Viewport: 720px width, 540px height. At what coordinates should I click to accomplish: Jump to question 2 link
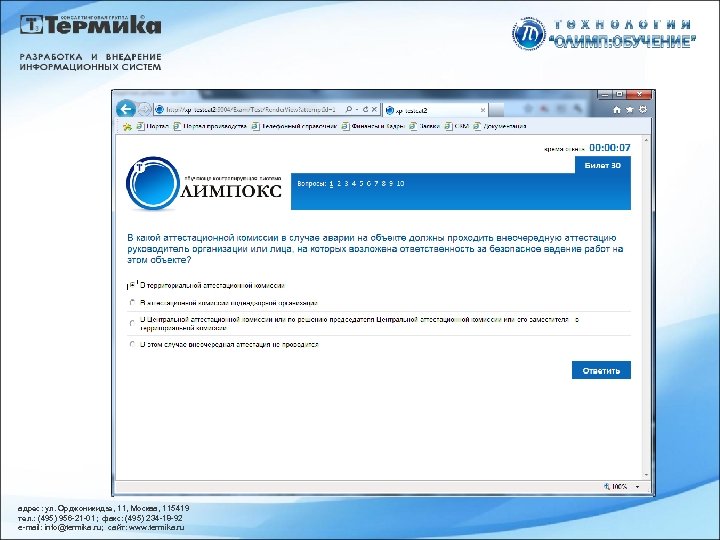339,184
